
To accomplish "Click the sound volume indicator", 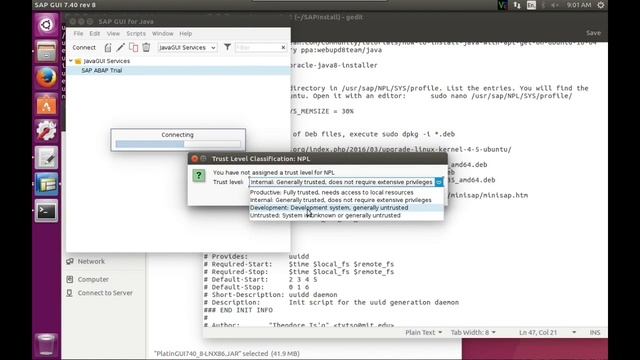I will click(555, 5).
